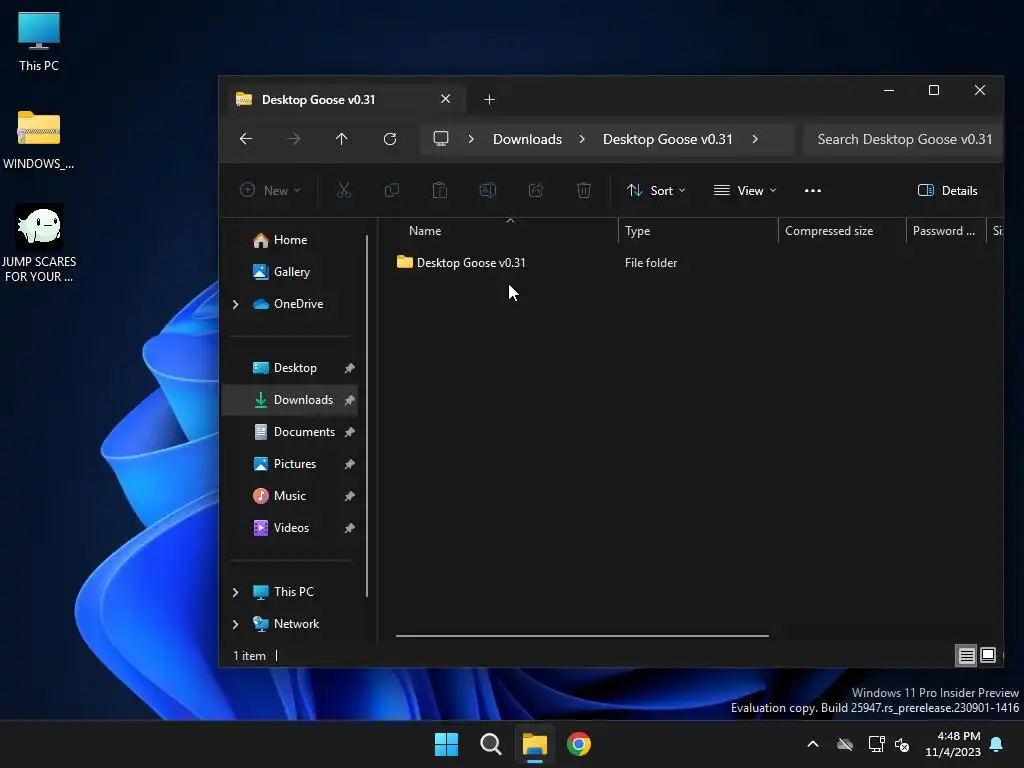Click the This PC desktop icon
This screenshot has width=1024, height=768.
tap(39, 41)
